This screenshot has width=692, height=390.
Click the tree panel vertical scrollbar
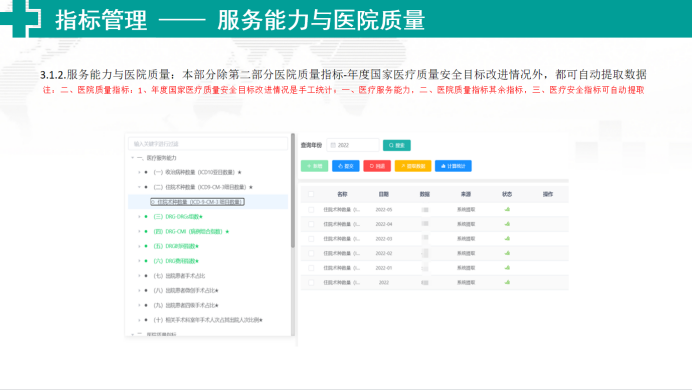click(x=293, y=191)
